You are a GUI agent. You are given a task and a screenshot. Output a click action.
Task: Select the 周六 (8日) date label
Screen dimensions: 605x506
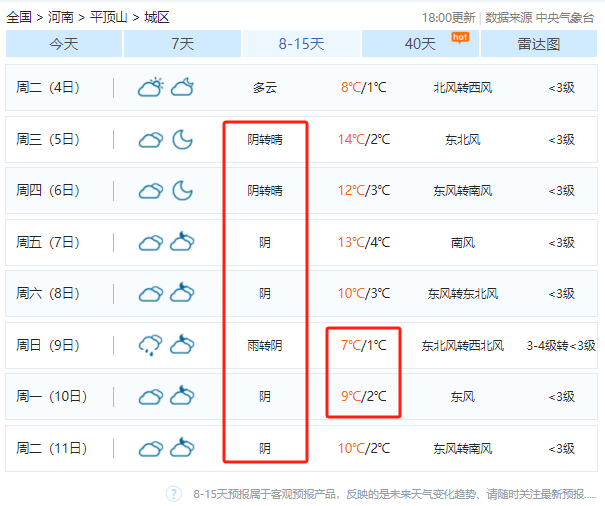coord(48,293)
